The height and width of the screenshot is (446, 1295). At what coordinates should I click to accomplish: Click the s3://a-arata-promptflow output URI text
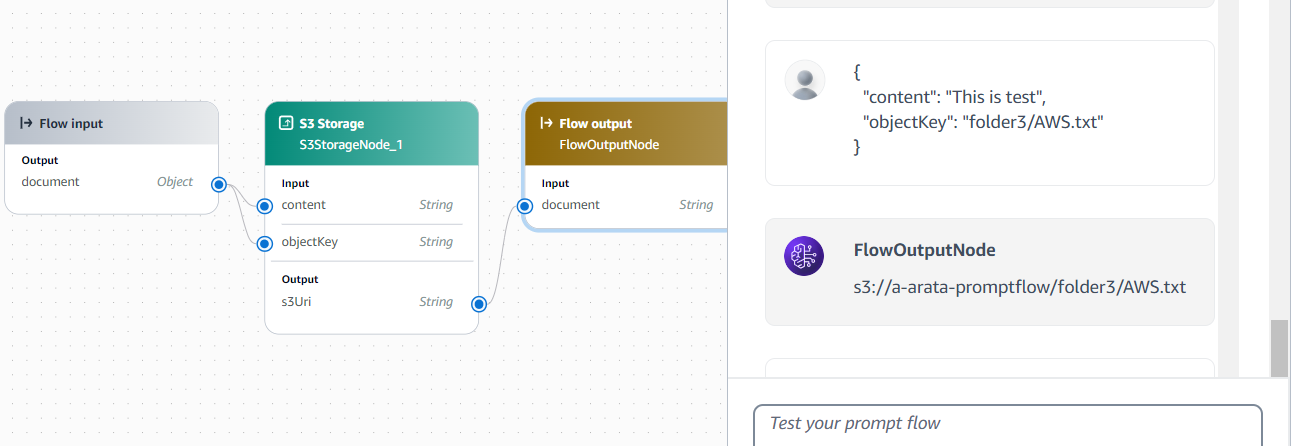1019,287
